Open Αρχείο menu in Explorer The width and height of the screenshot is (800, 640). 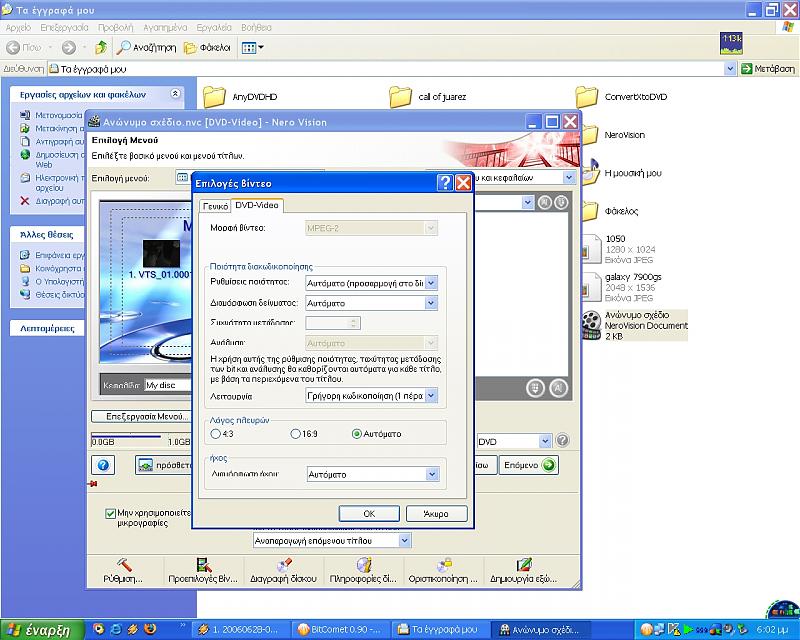pos(18,27)
